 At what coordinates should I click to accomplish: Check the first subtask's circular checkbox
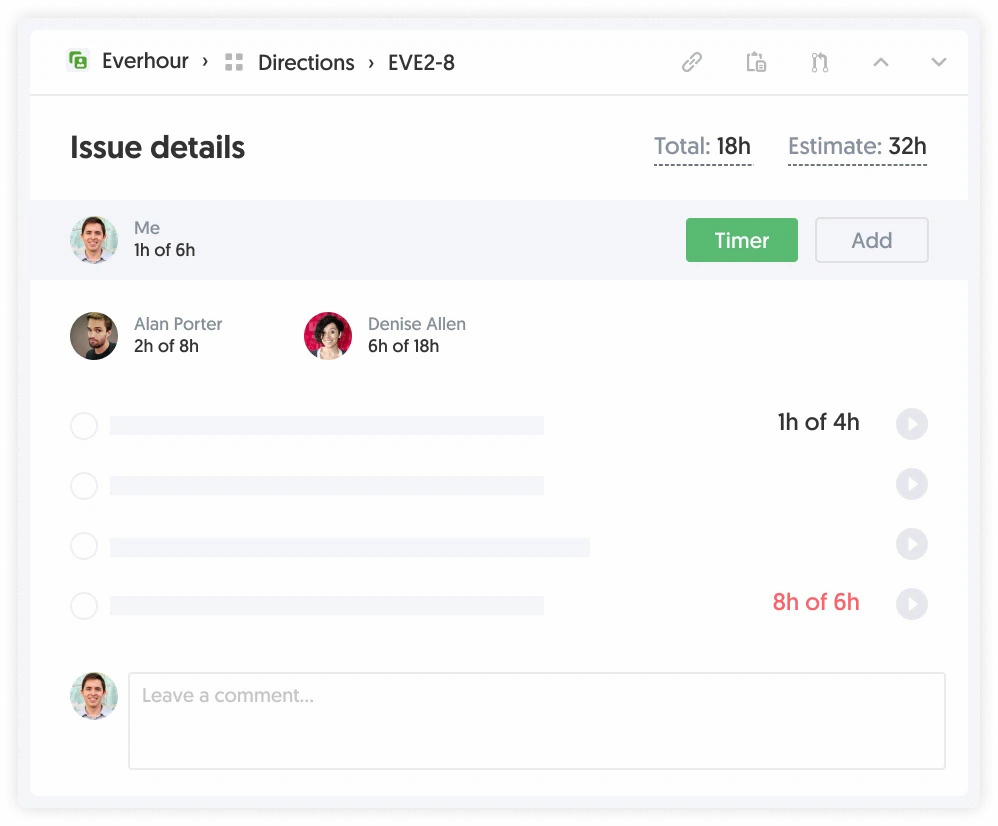click(x=84, y=426)
